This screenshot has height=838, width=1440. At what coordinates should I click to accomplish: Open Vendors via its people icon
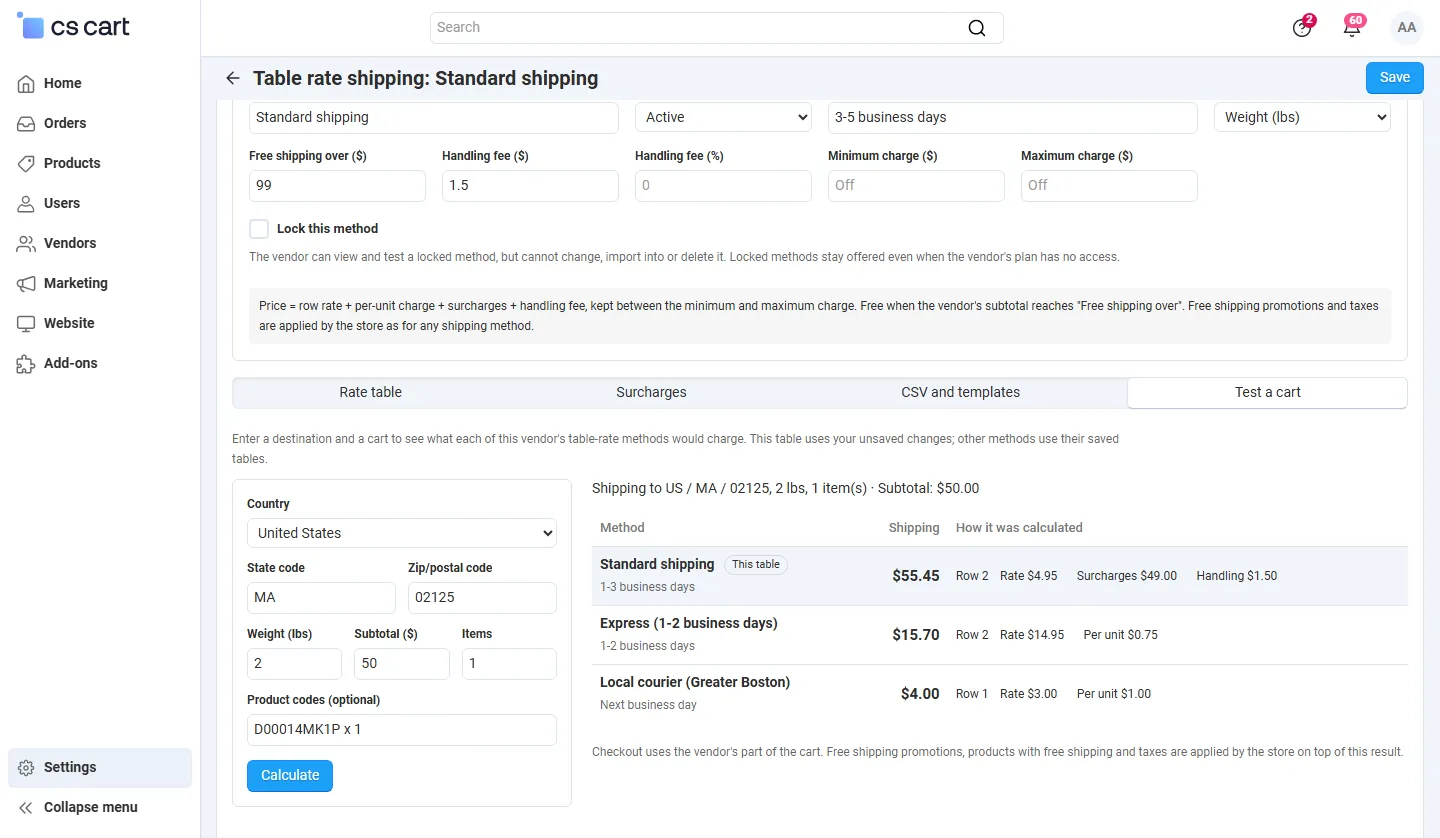coord(27,243)
